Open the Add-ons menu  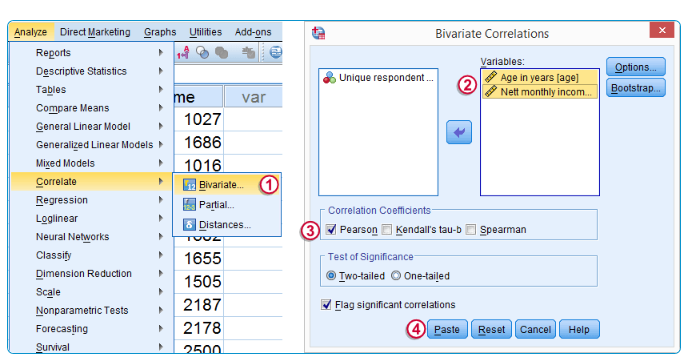tap(253, 32)
